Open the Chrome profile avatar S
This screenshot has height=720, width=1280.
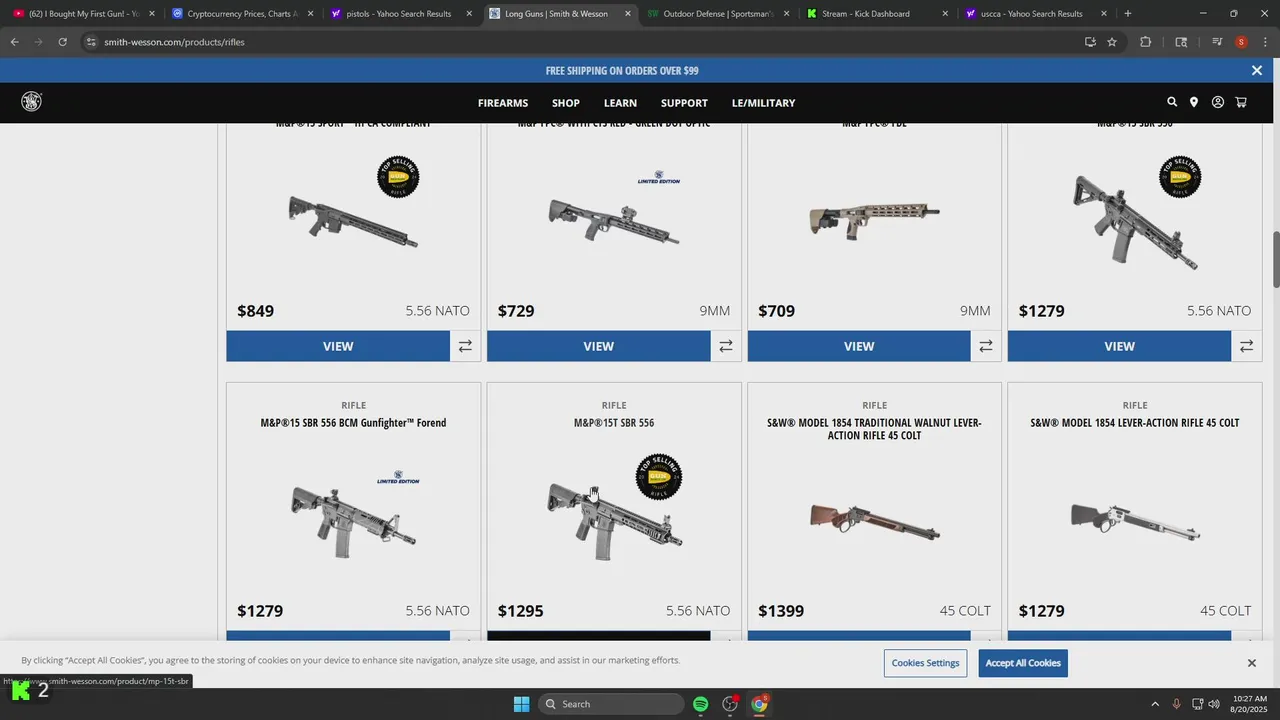[x=1241, y=42]
